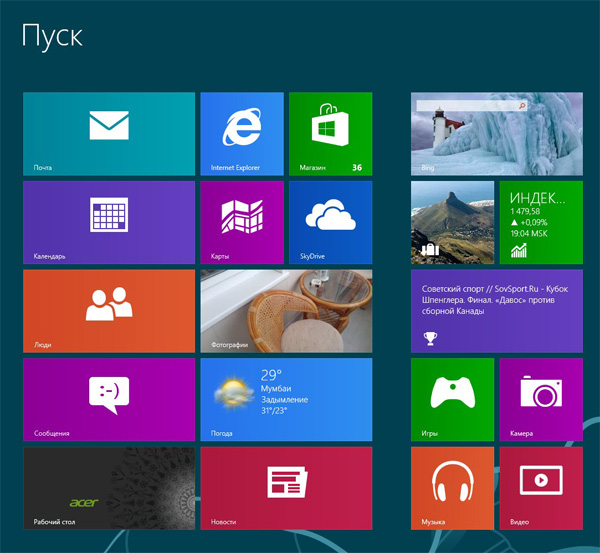Open the Игры Xbox games tile
The image size is (600, 553).
452,399
